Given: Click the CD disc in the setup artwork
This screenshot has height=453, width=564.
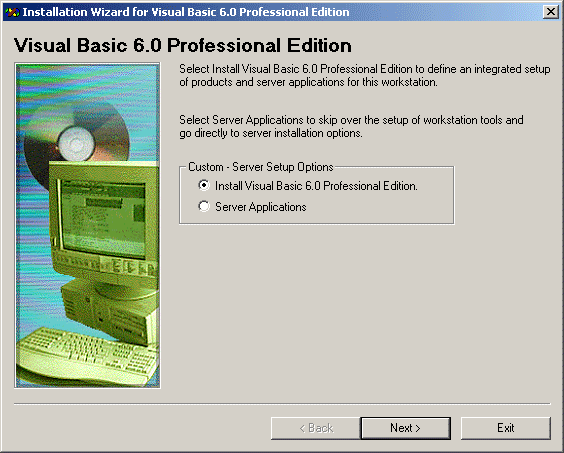Looking at the screenshot, I should [x=76, y=144].
